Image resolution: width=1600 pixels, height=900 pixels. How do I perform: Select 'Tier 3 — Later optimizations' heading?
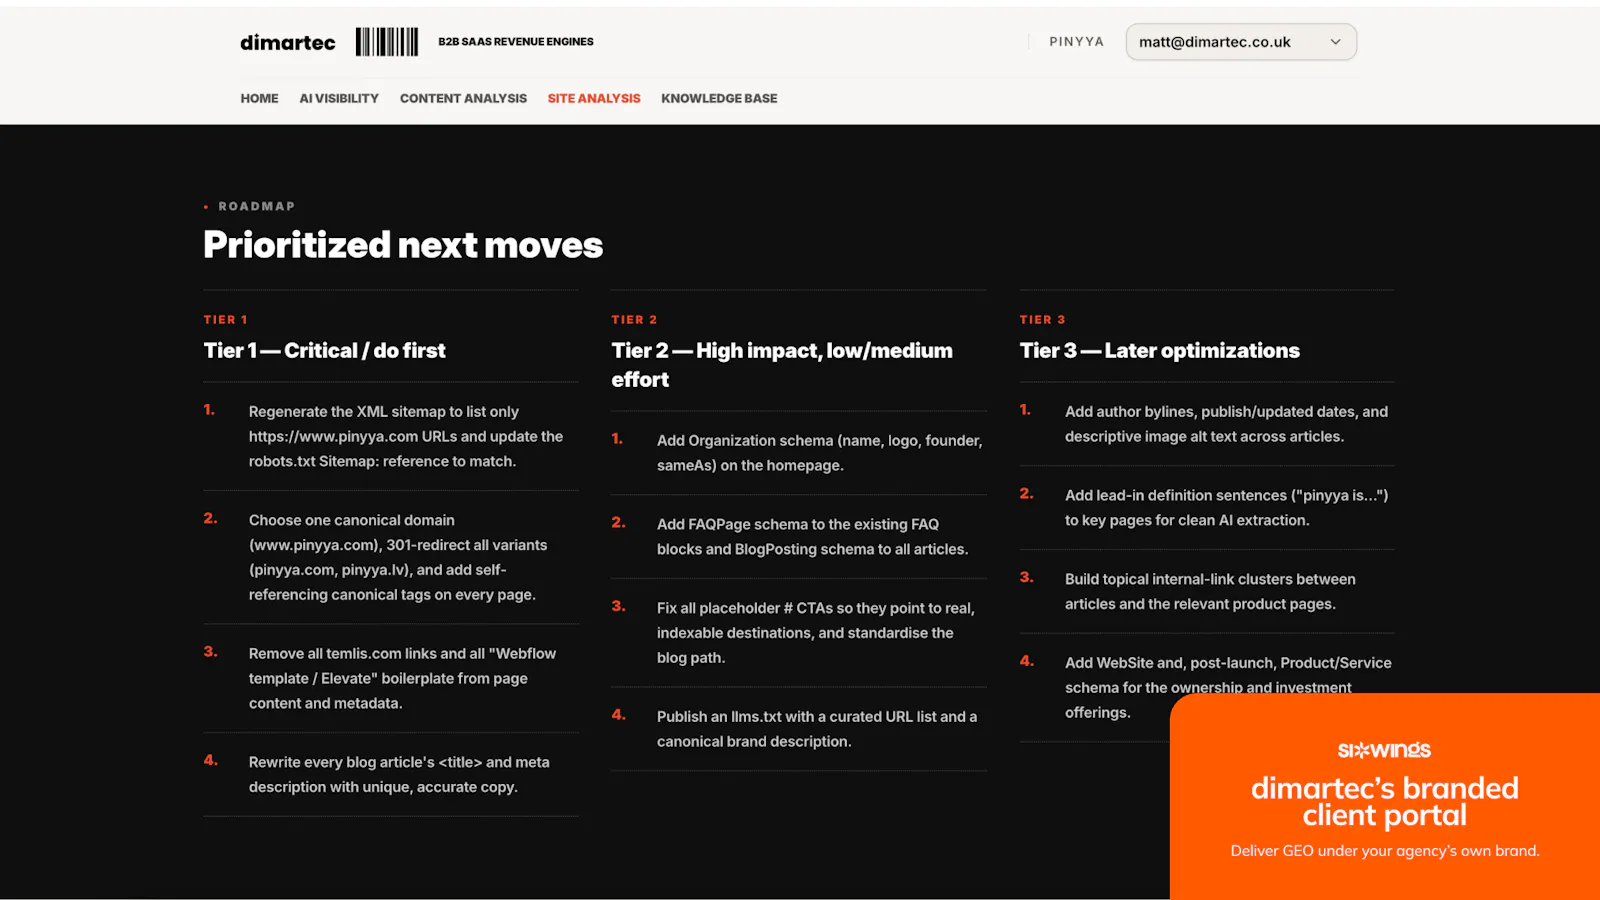[x=1160, y=351]
